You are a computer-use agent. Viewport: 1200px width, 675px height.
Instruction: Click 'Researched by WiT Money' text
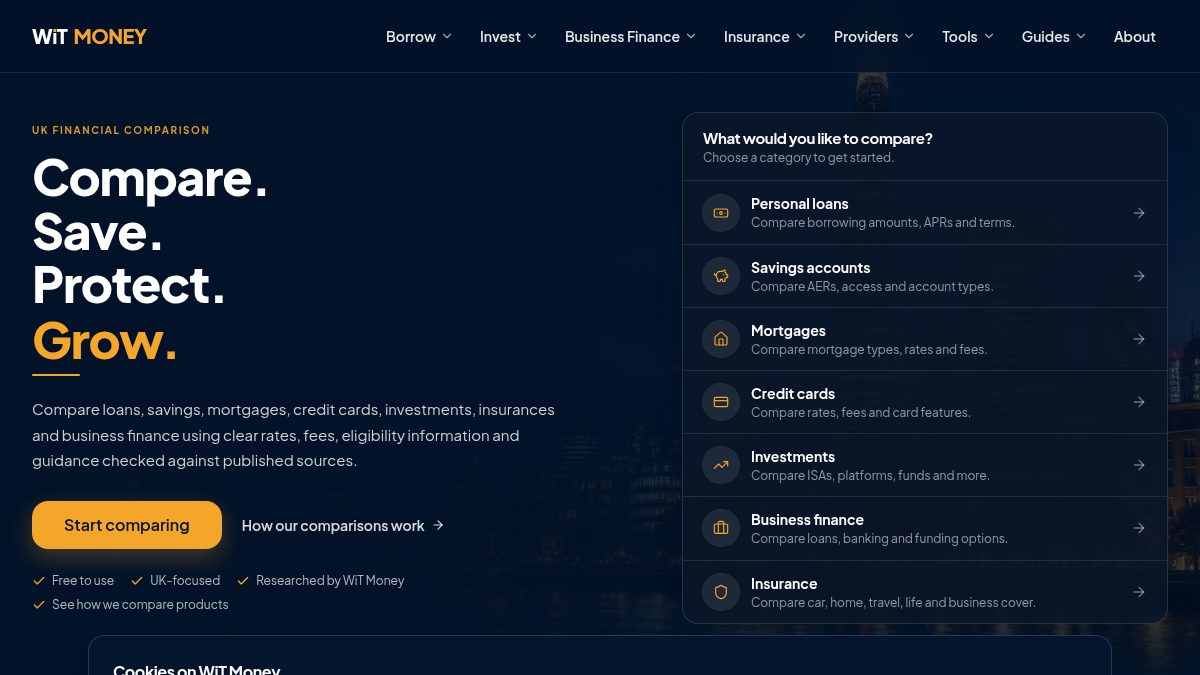(x=330, y=581)
